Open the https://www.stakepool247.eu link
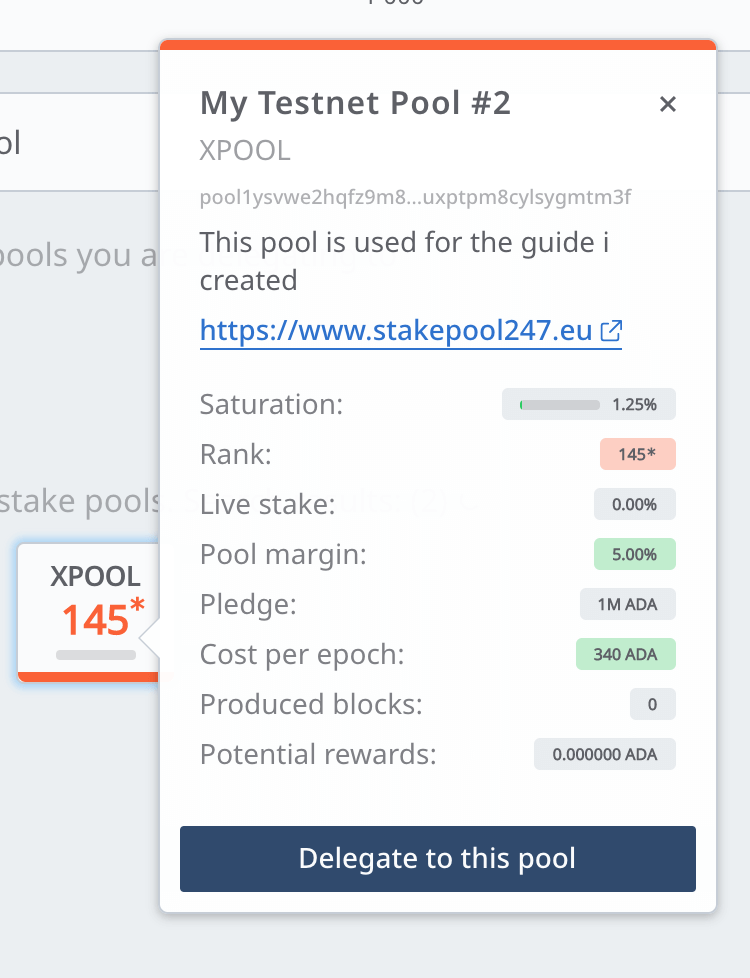750x978 pixels. pos(396,331)
